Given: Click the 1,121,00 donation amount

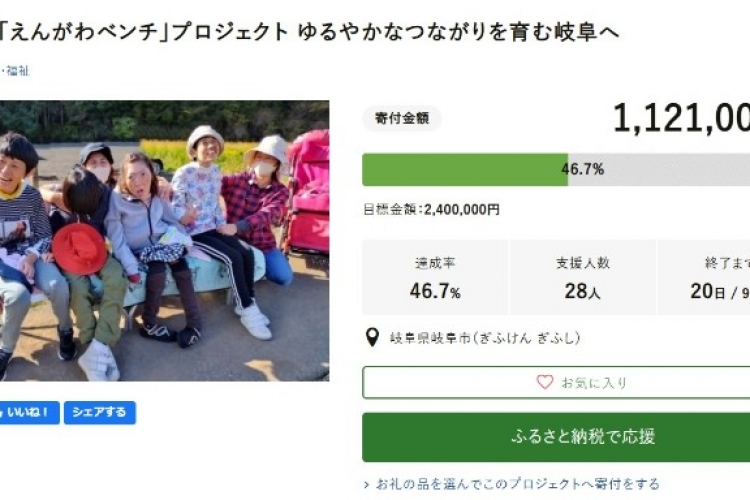Looking at the screenshot, I should click(680, 119).
